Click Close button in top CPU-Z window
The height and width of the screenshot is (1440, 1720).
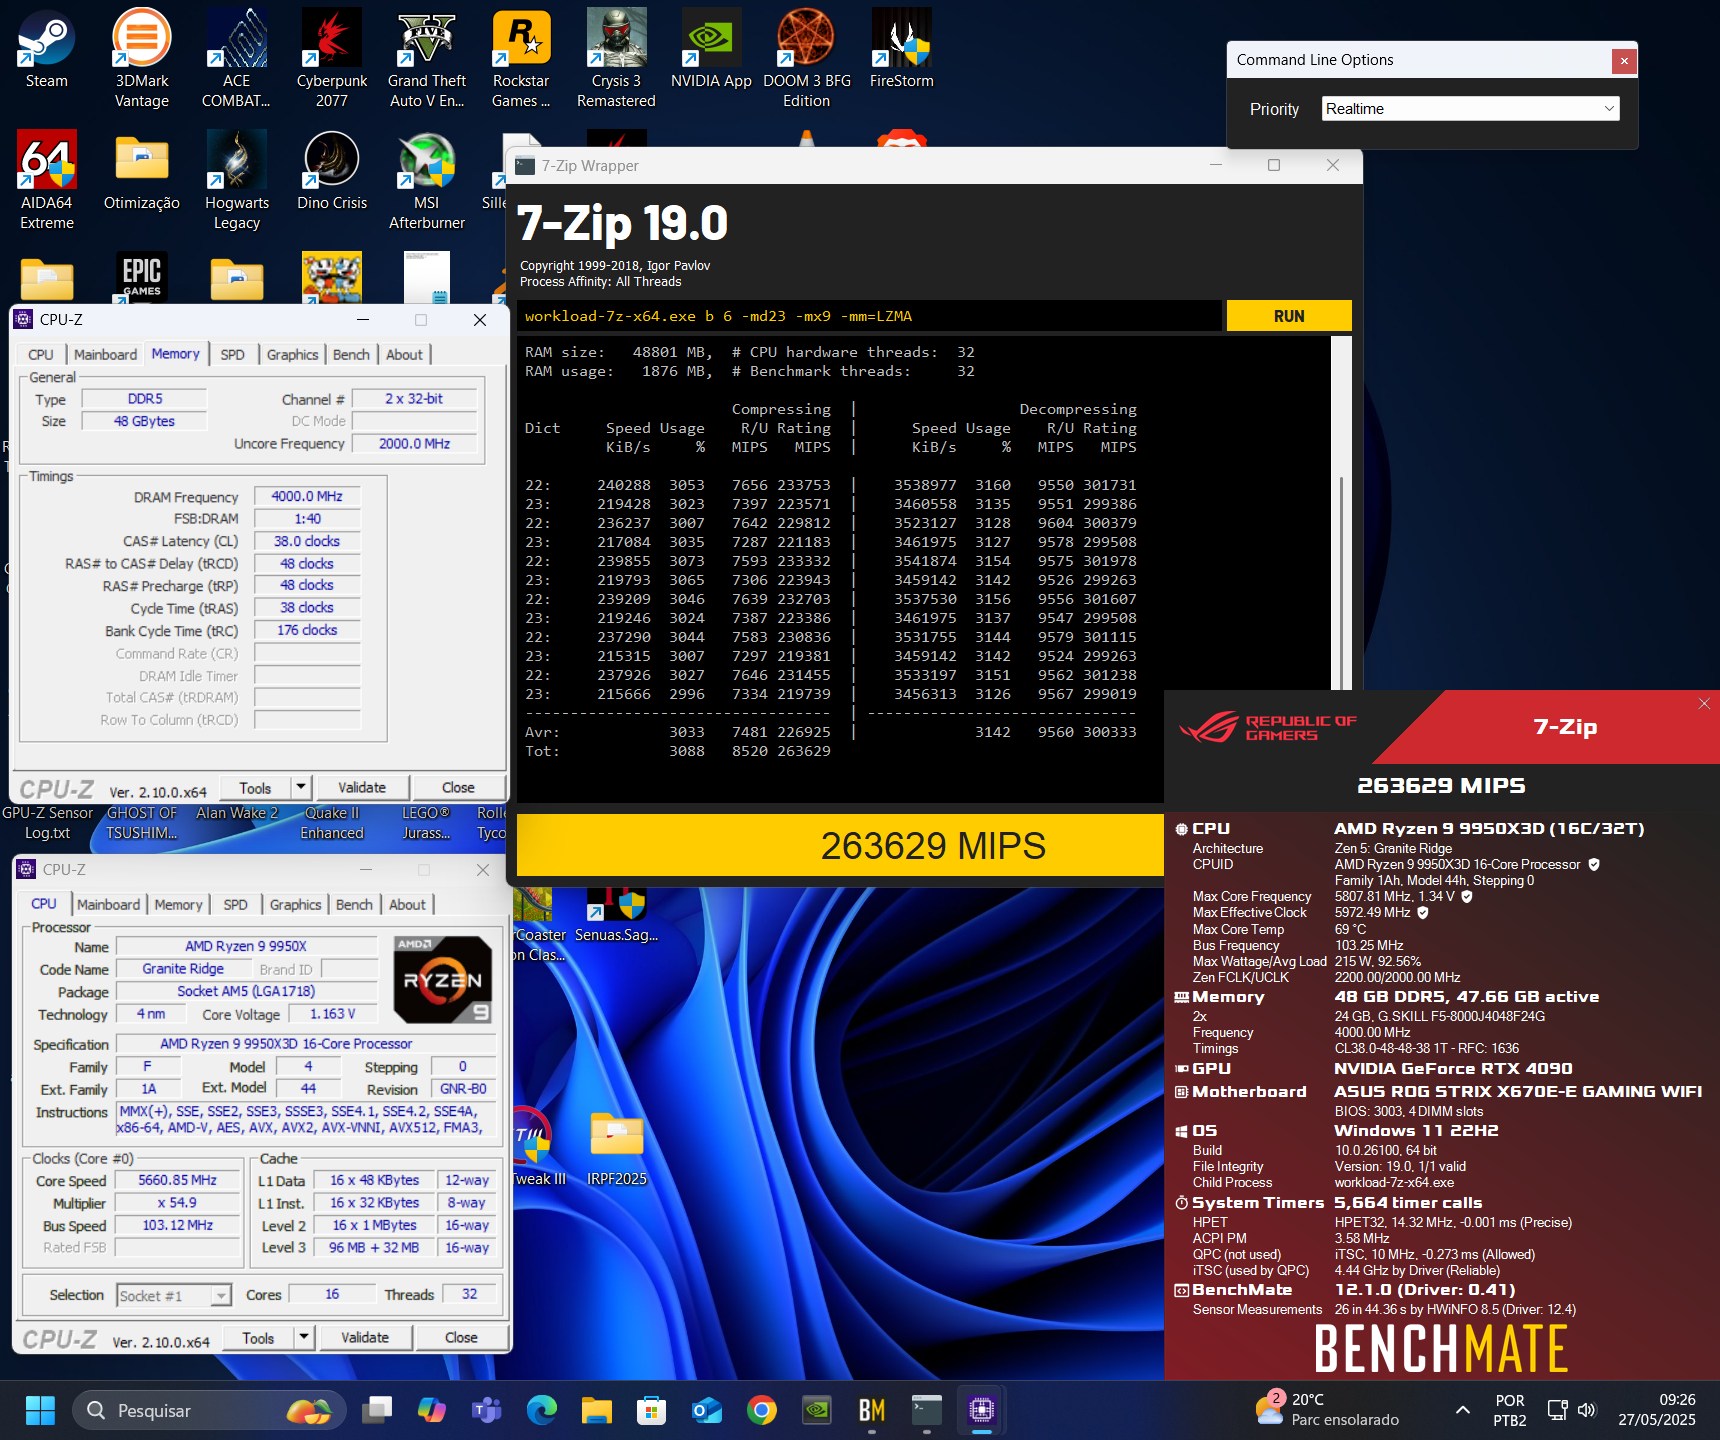[458, 787]
